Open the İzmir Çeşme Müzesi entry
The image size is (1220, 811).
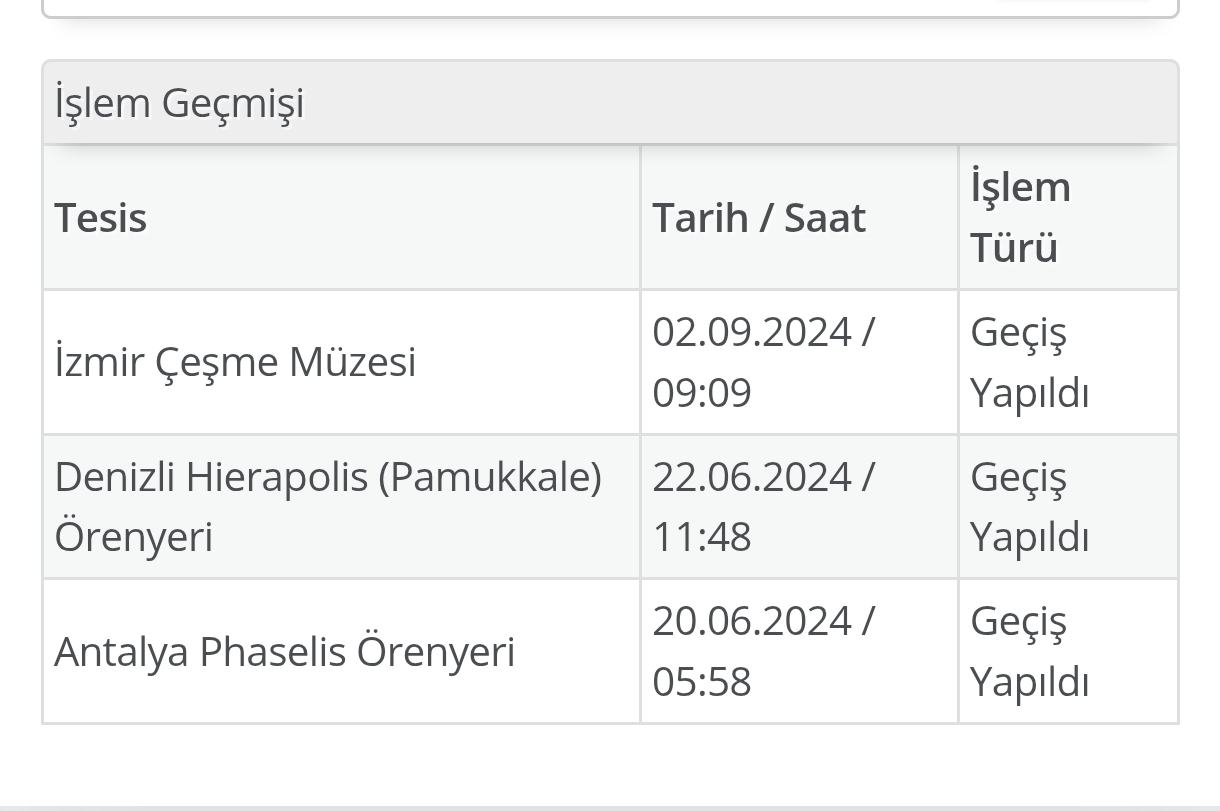(235, 362)
